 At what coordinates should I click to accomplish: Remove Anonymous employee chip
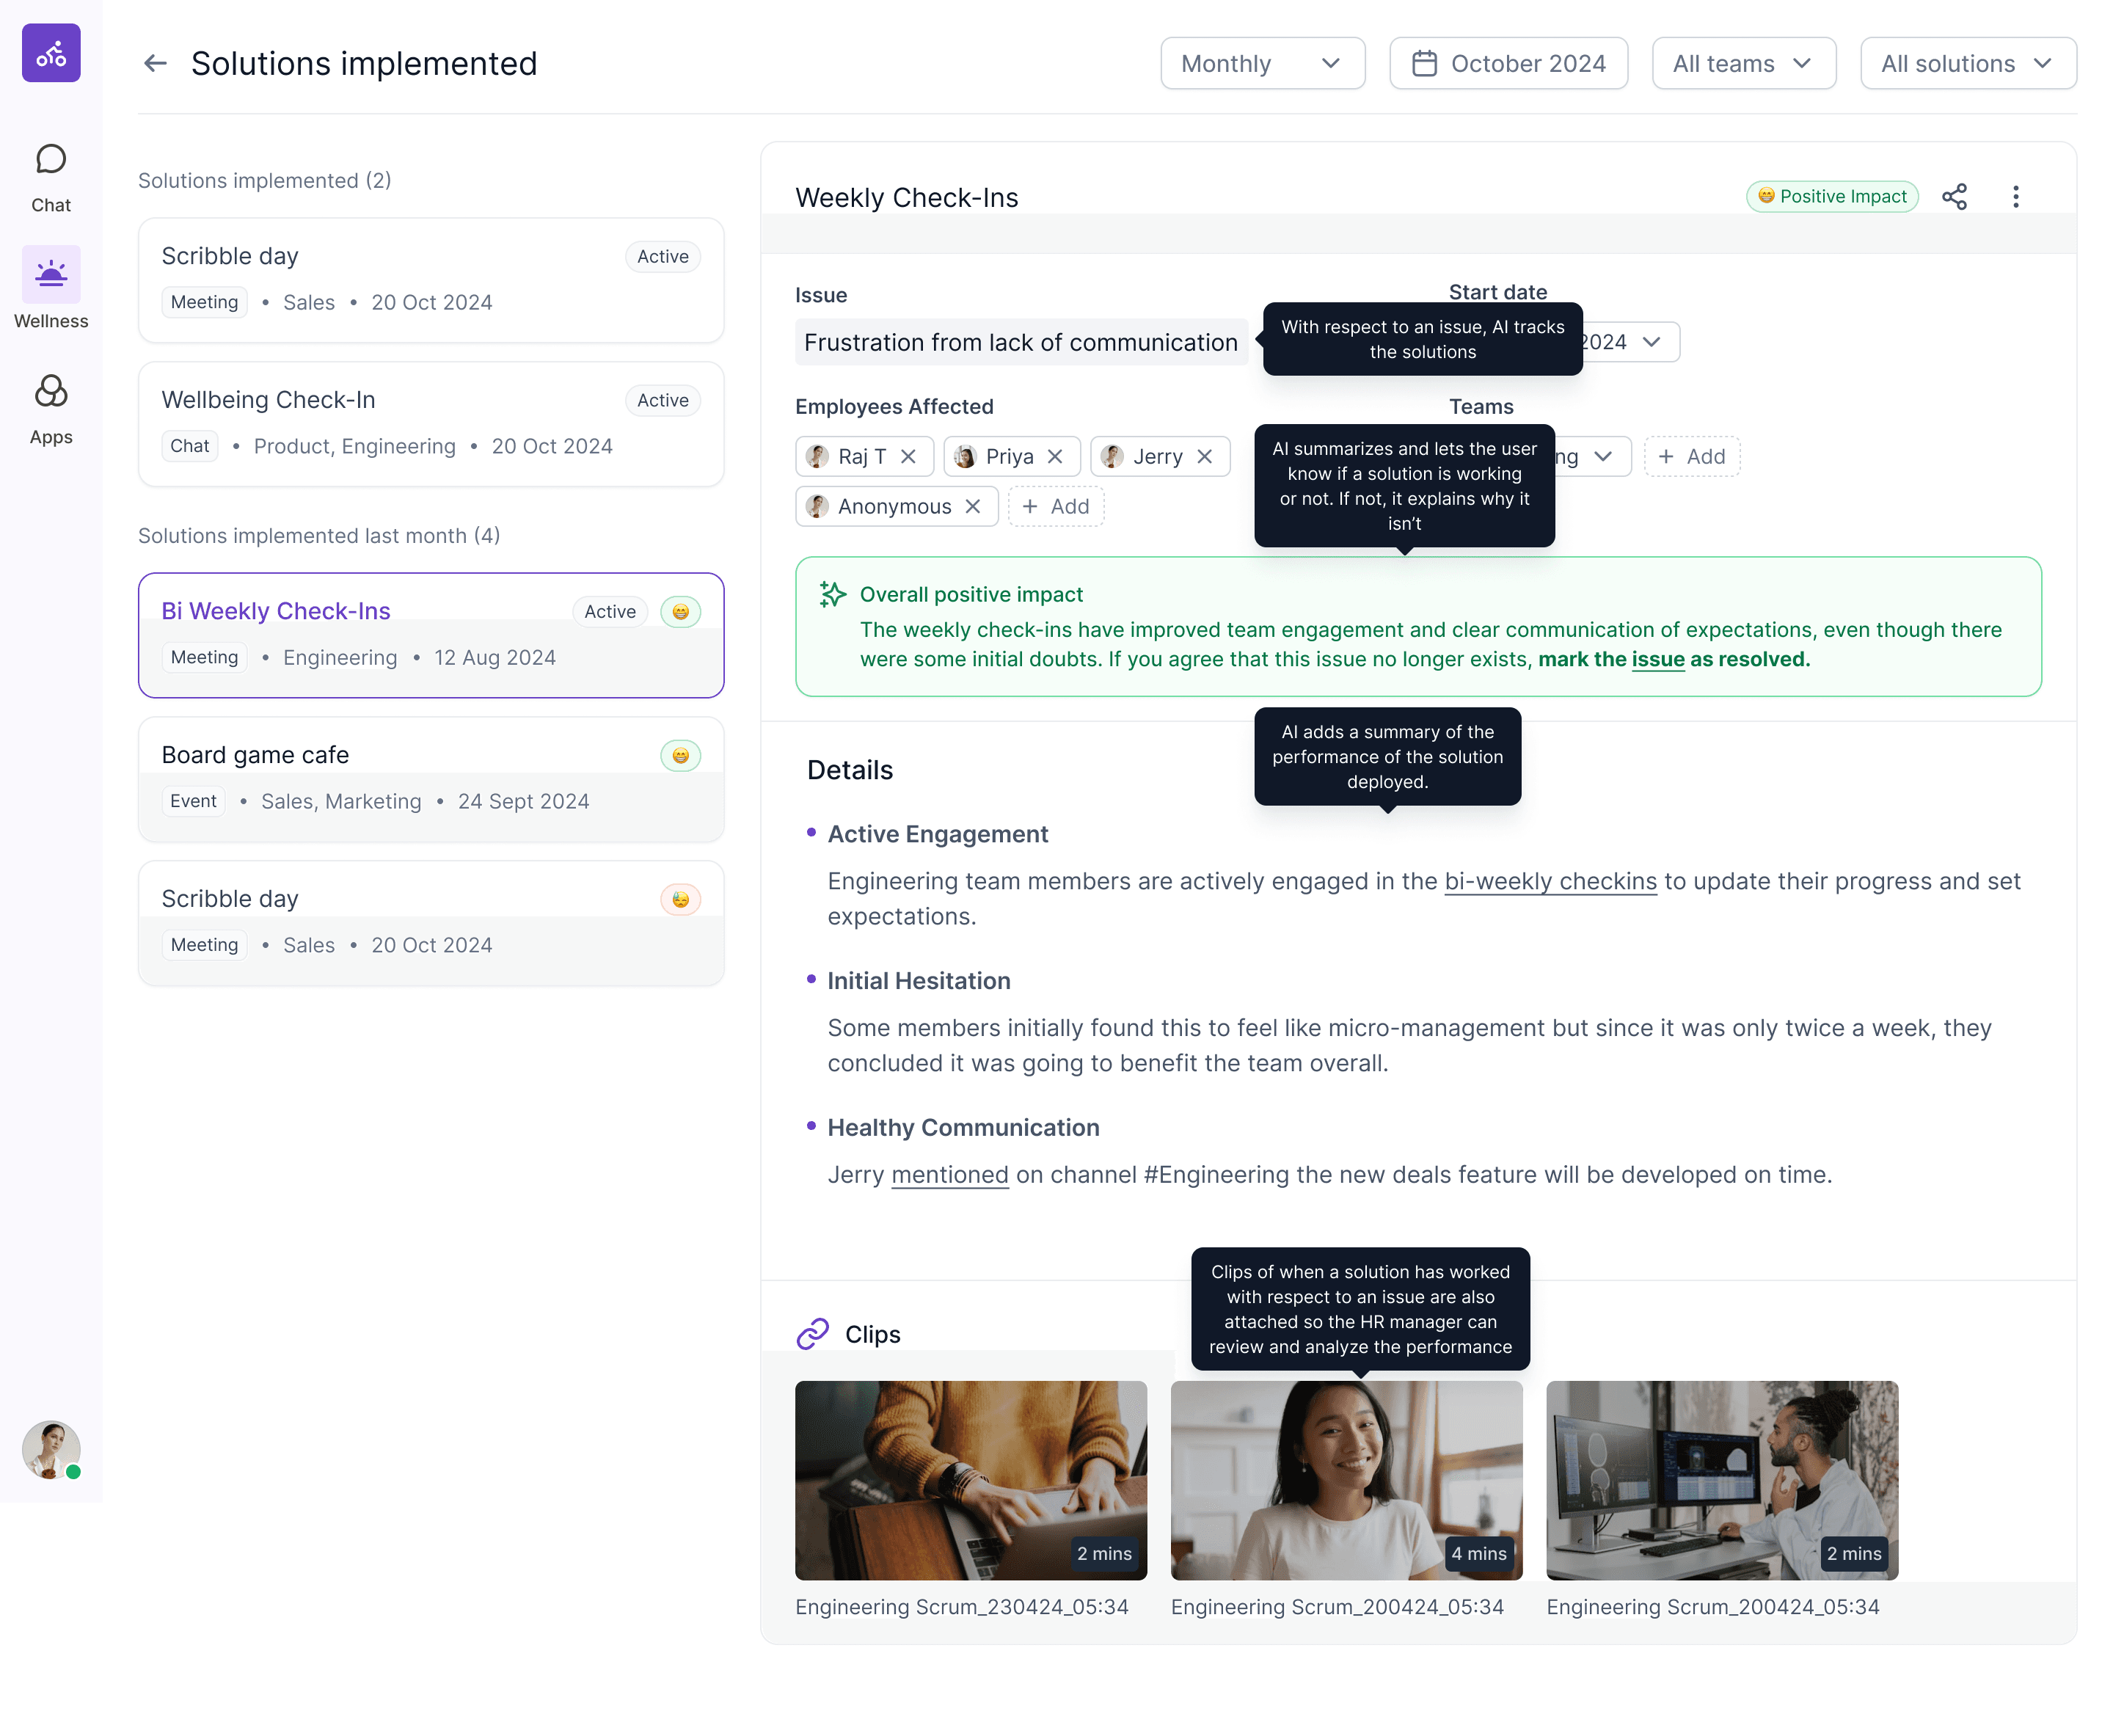(x=972, y=506)
